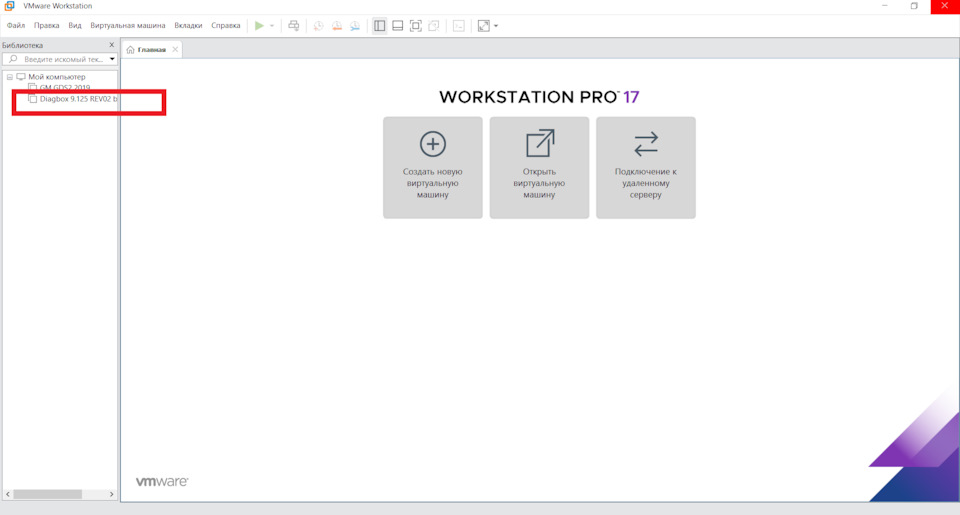Open the Виртуальная машина menu
The image size is (960, 515).
pos(127,26)
